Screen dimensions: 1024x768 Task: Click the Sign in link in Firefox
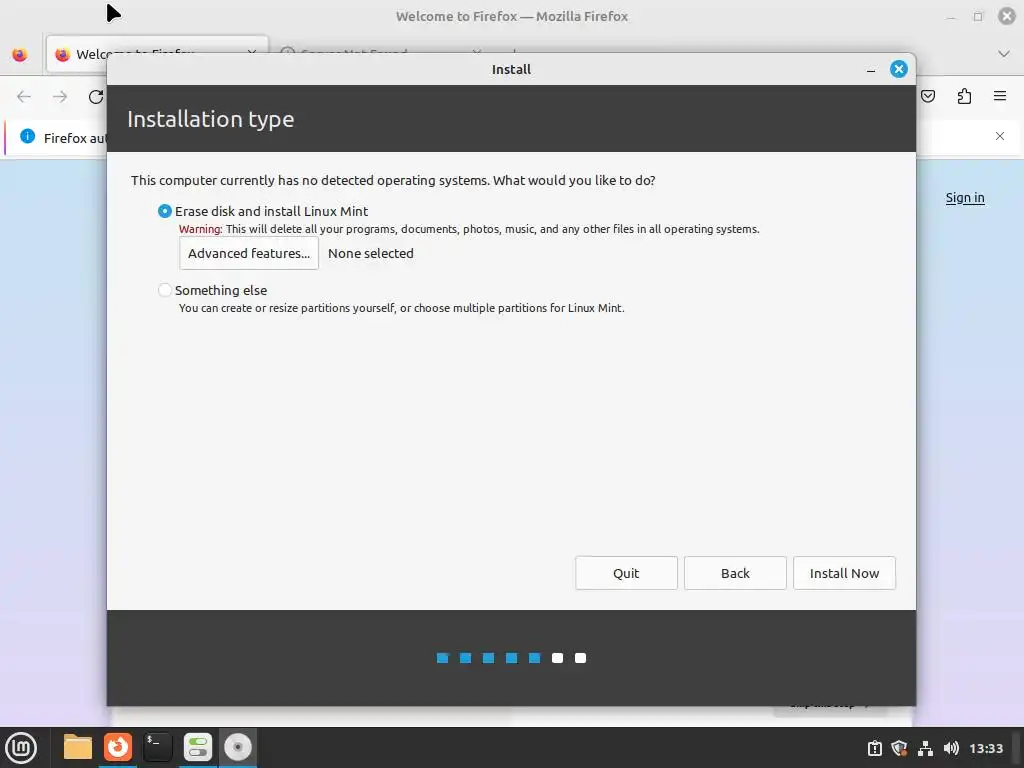(x=965, y=198)
